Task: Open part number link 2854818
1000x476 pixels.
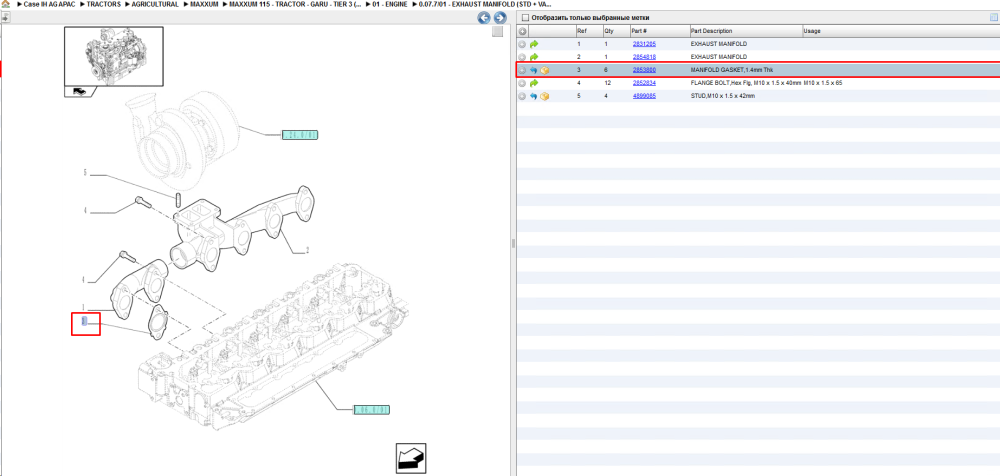Action: click(644, 57)
